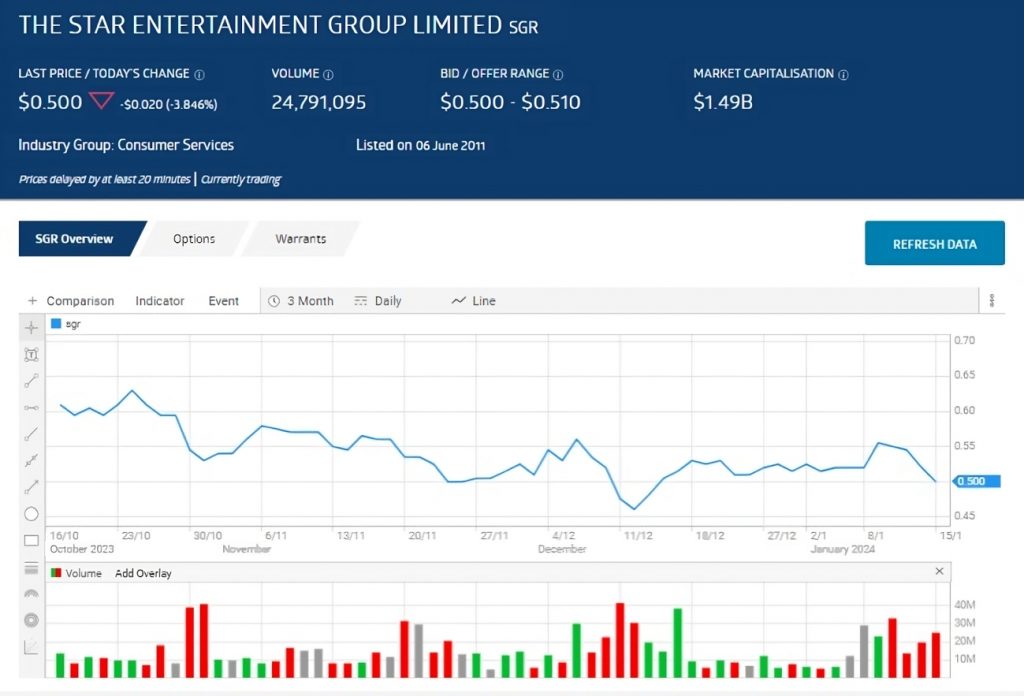Open the Line chart type dropdown
Viewport: 1024px width, 696px height.
tap(473, 301)
